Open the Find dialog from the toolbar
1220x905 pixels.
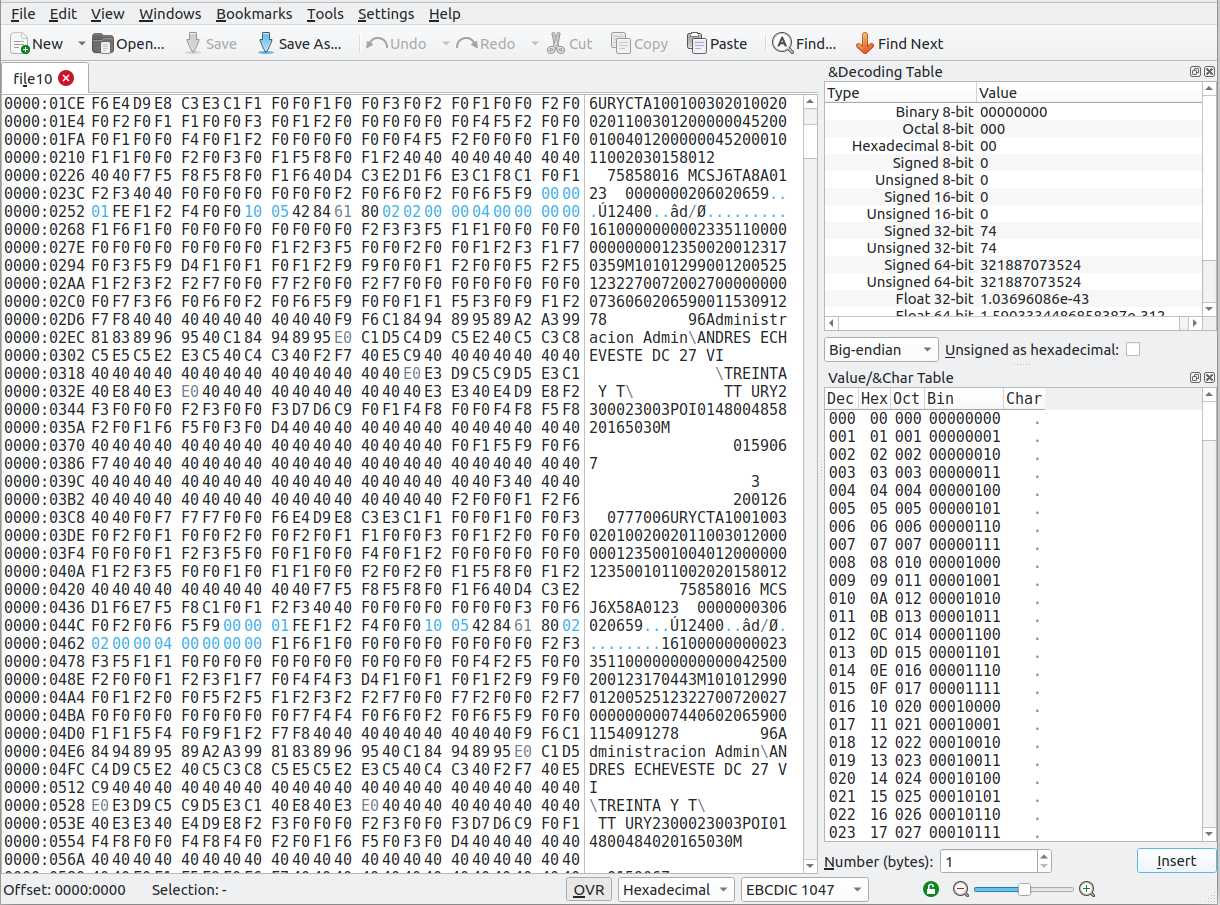[x=782, y=44]
